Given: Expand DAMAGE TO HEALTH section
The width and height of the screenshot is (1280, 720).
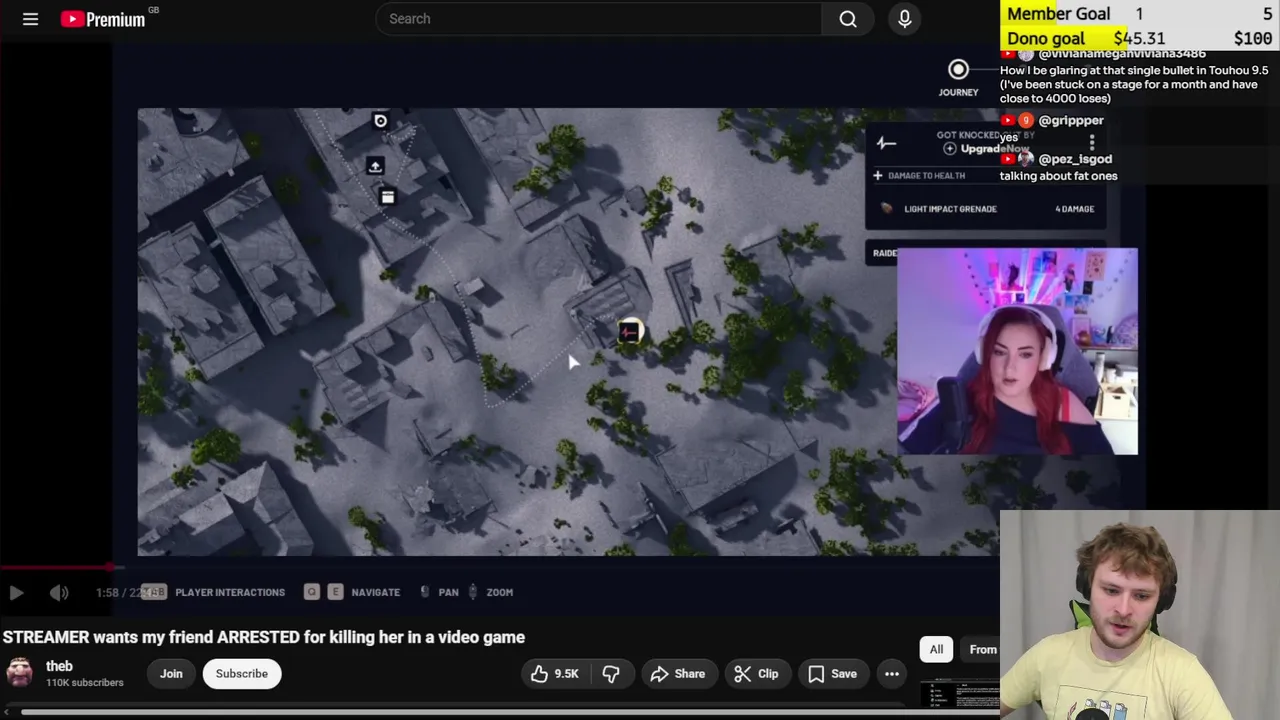Looking at the screenshot, I should coord(919,176).
